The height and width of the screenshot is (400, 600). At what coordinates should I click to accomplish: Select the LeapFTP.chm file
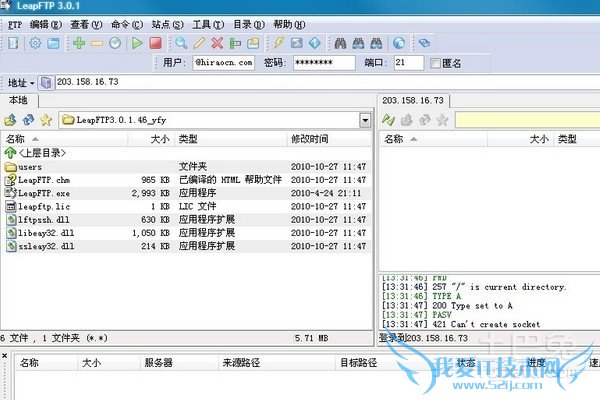[x=187, y=180]
